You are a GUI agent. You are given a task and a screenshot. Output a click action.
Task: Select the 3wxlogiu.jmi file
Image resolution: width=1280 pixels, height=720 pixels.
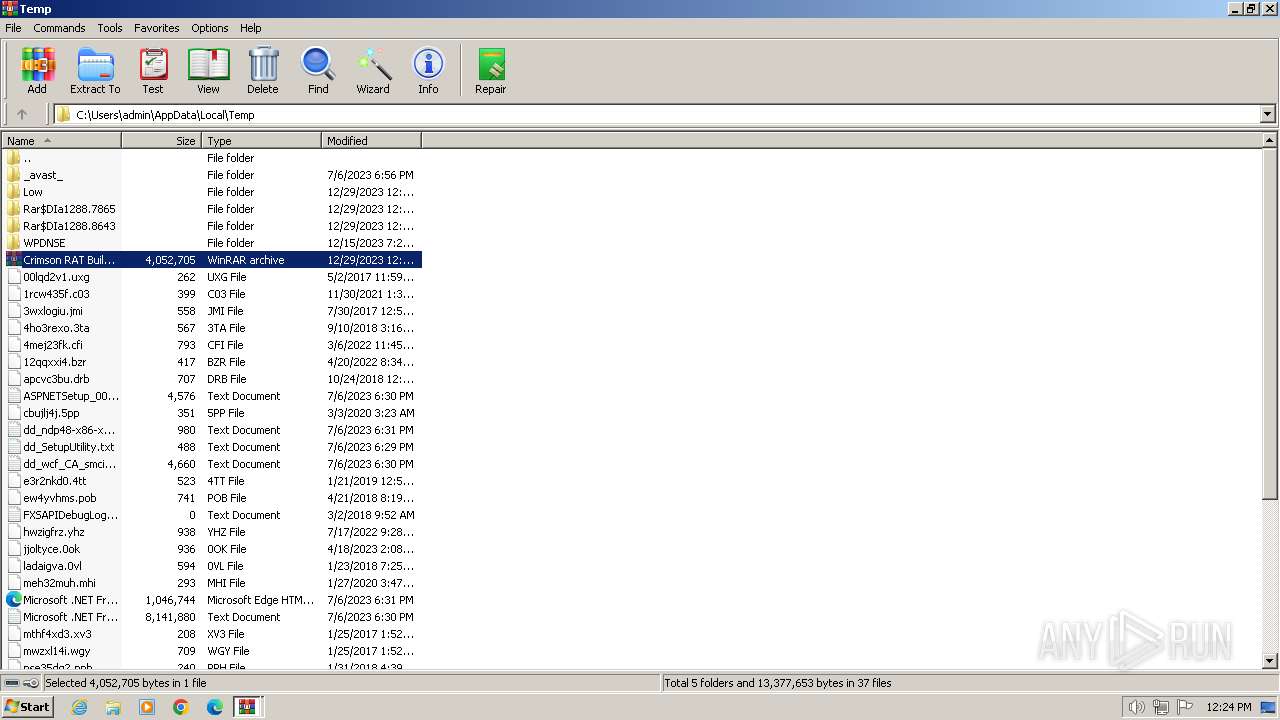pos(212,311)
